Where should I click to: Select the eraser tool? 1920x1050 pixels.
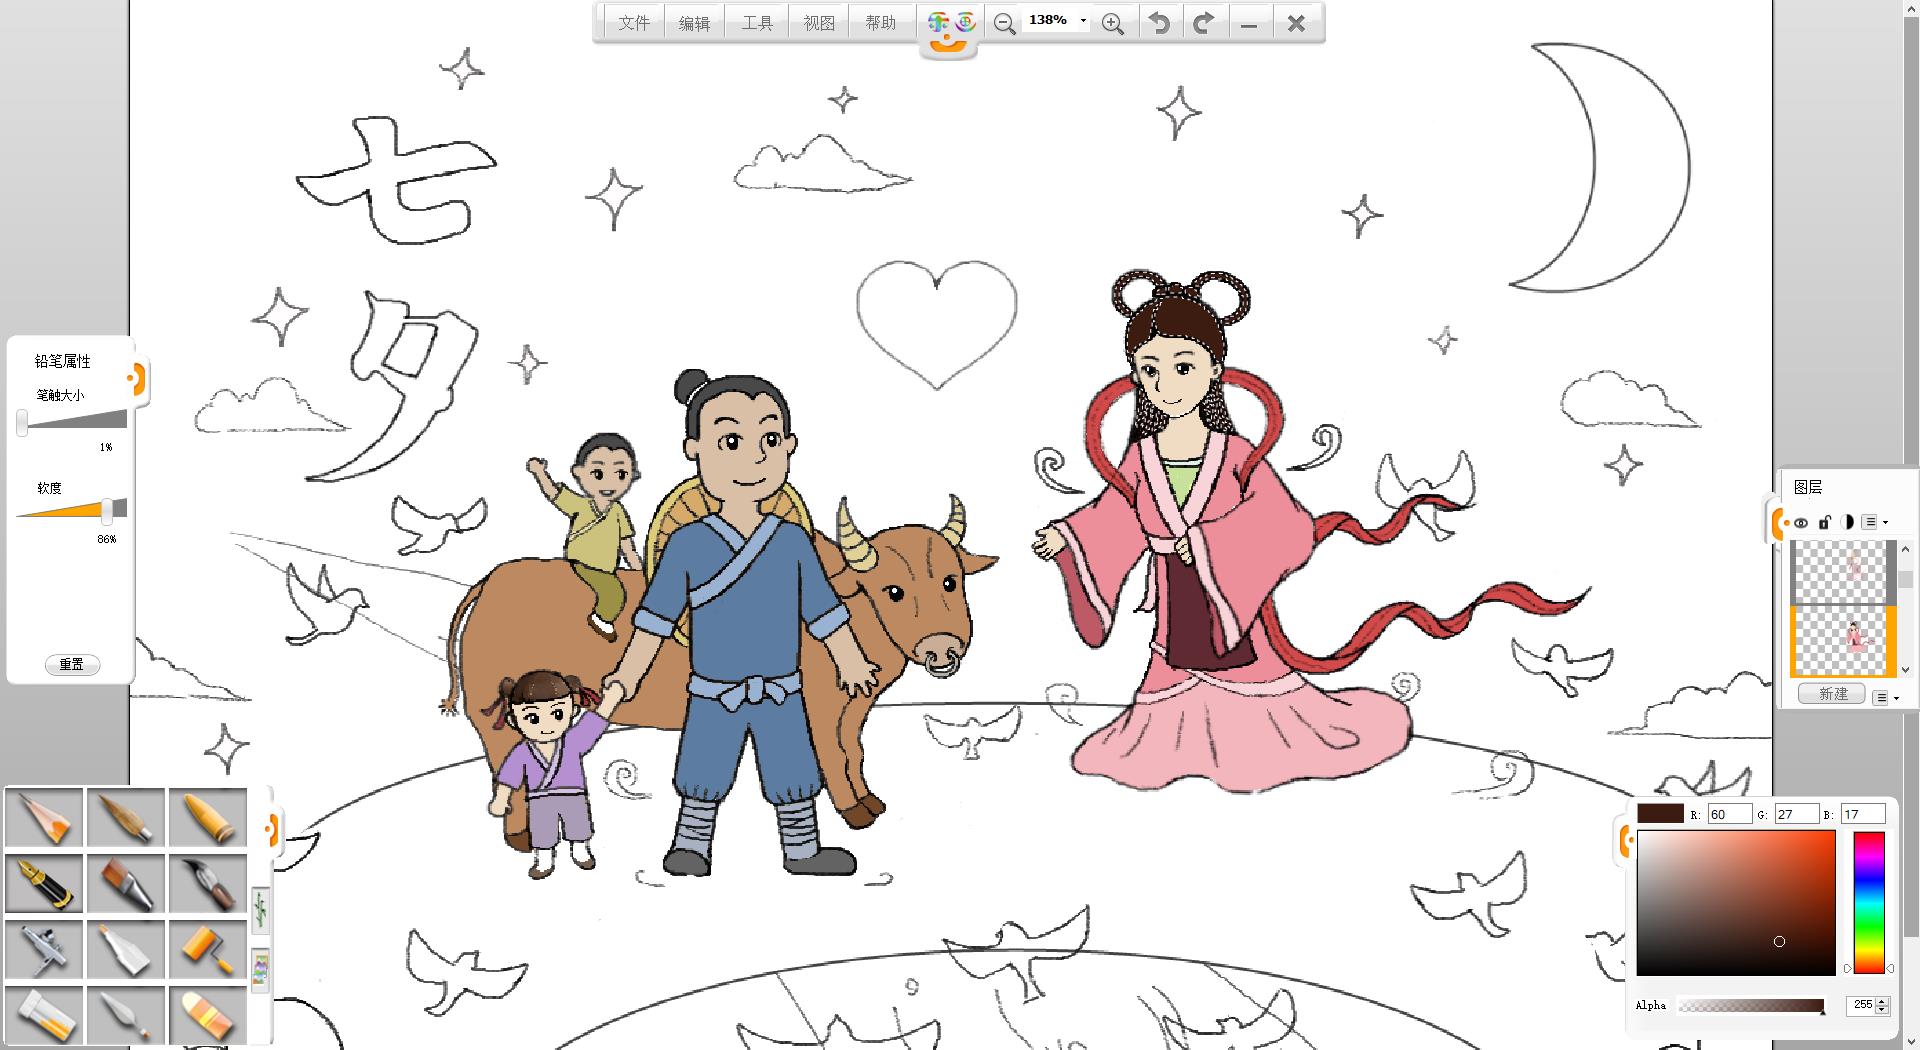click(208, 1015)
